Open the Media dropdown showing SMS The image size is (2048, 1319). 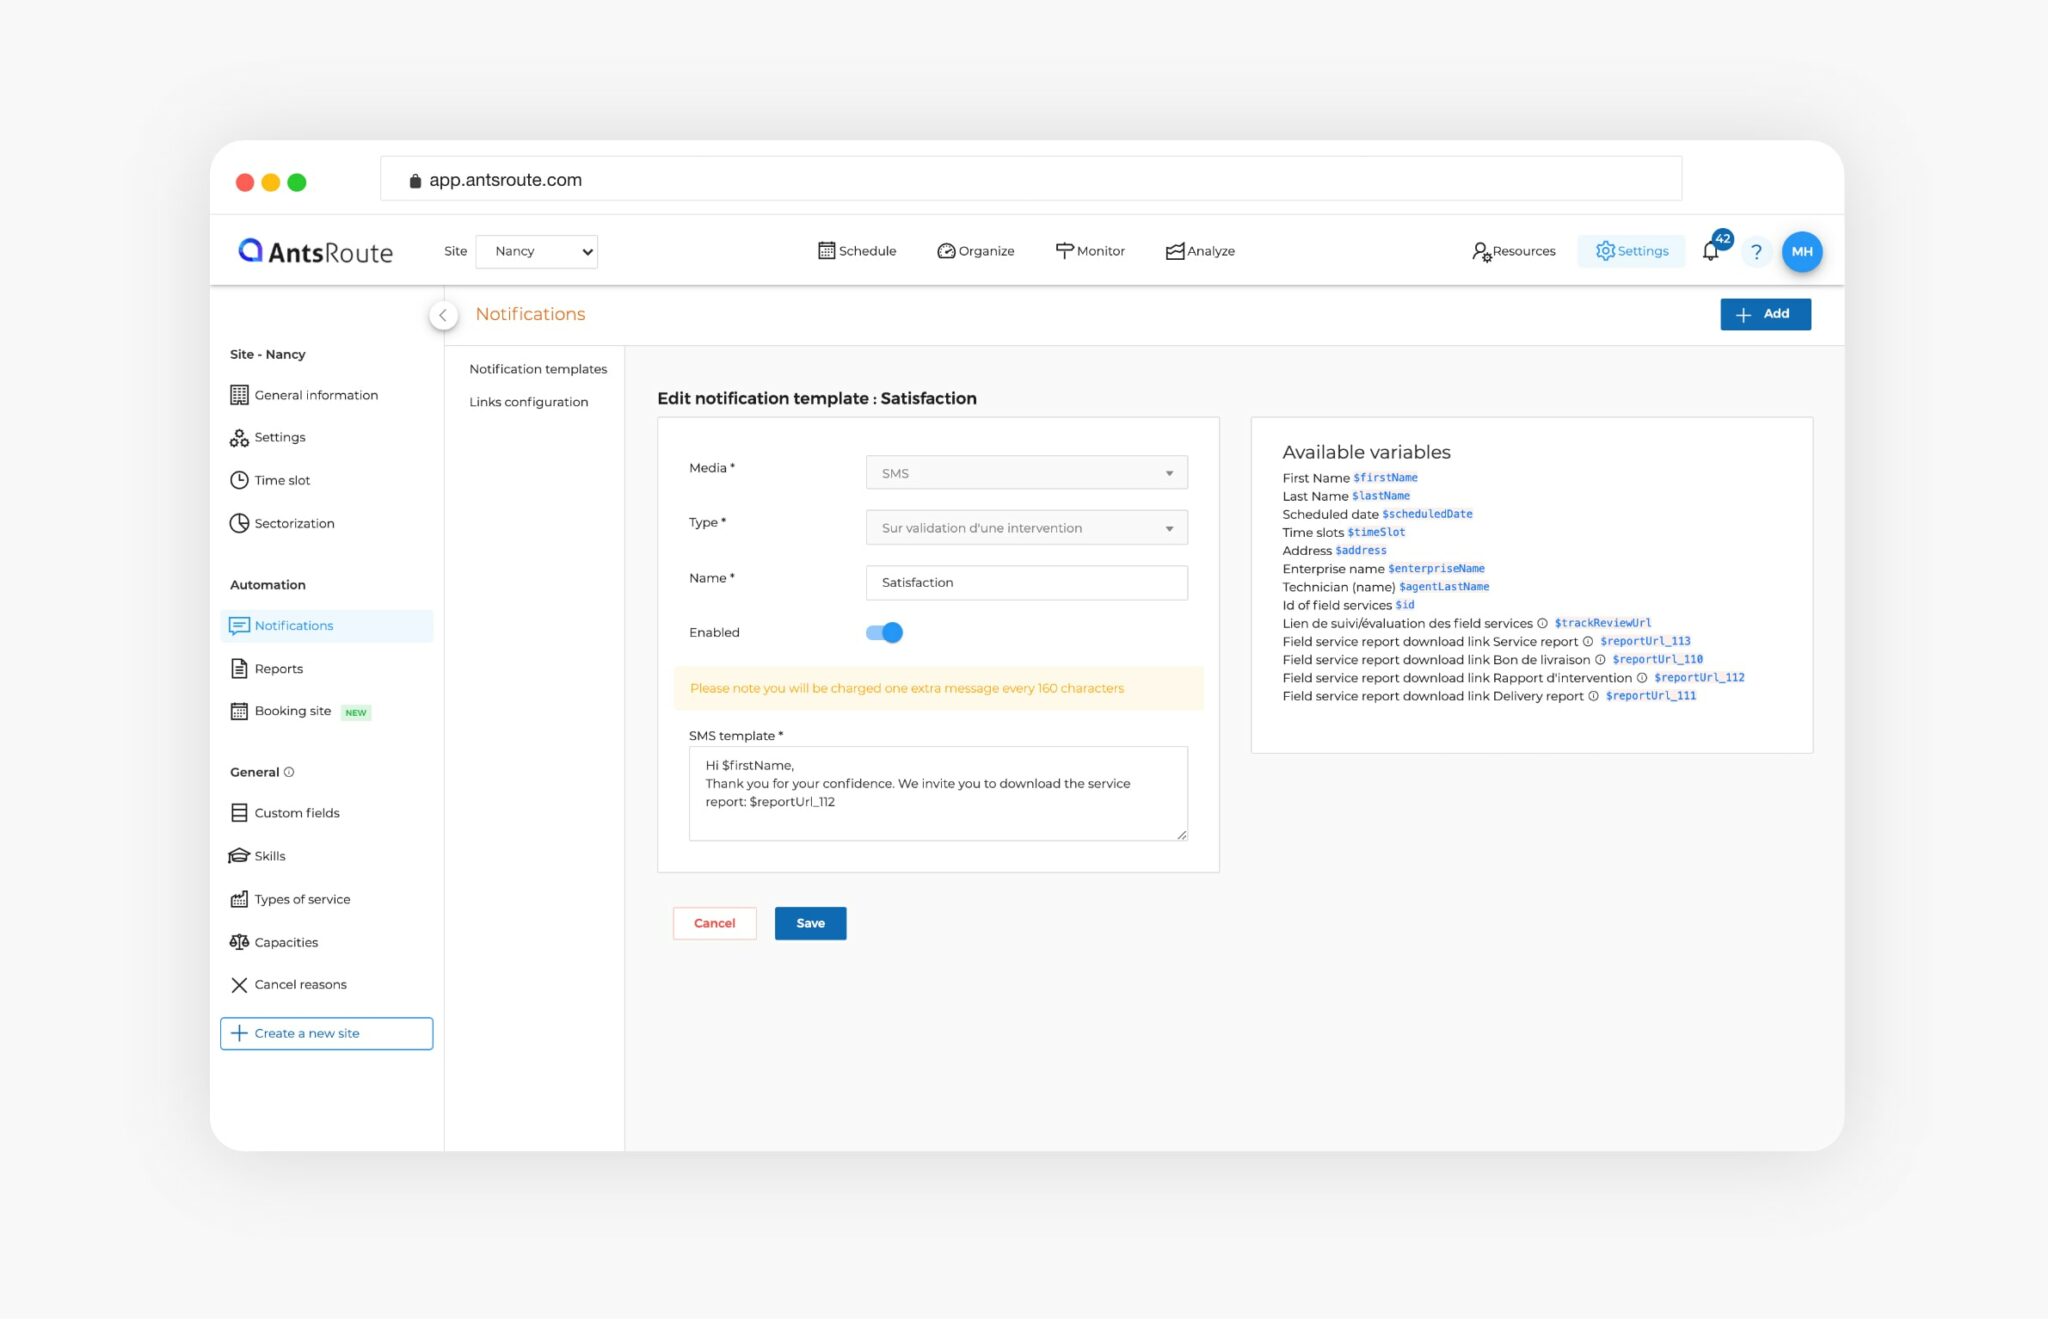1026,472
